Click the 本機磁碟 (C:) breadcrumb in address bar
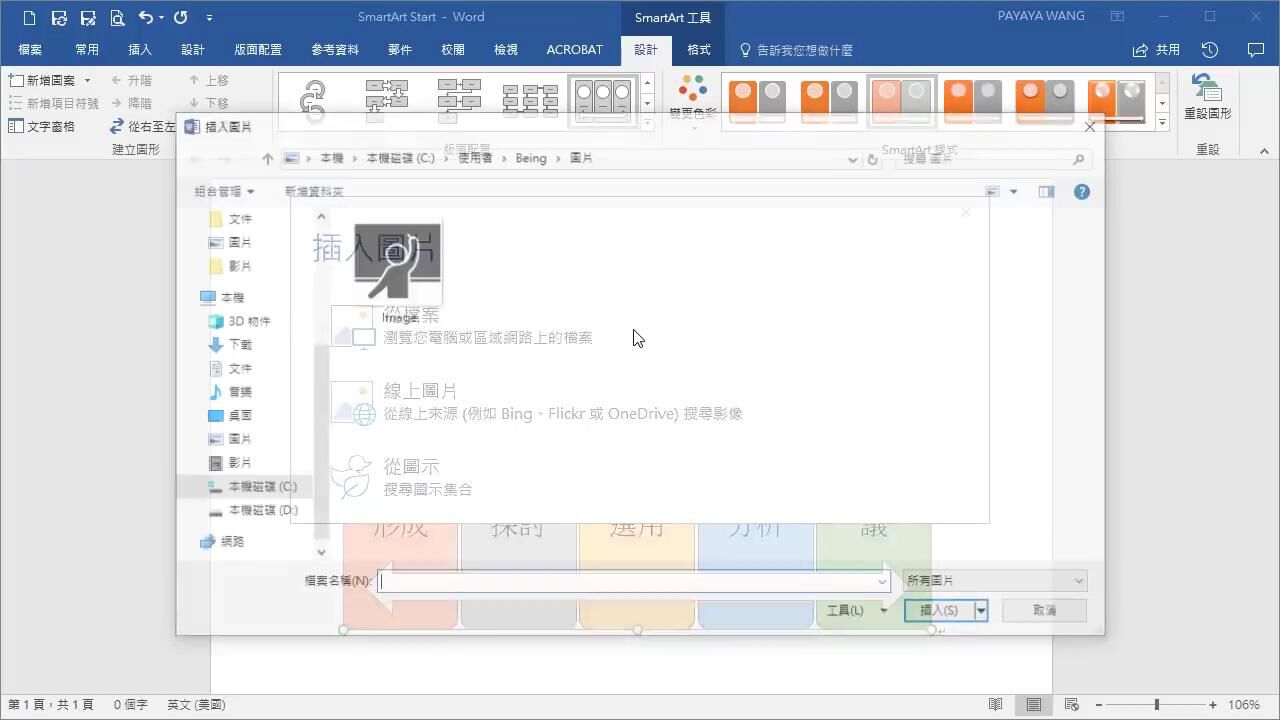Screen dimensions: 1280x720 pyautogui.click(x=400, y=159)
